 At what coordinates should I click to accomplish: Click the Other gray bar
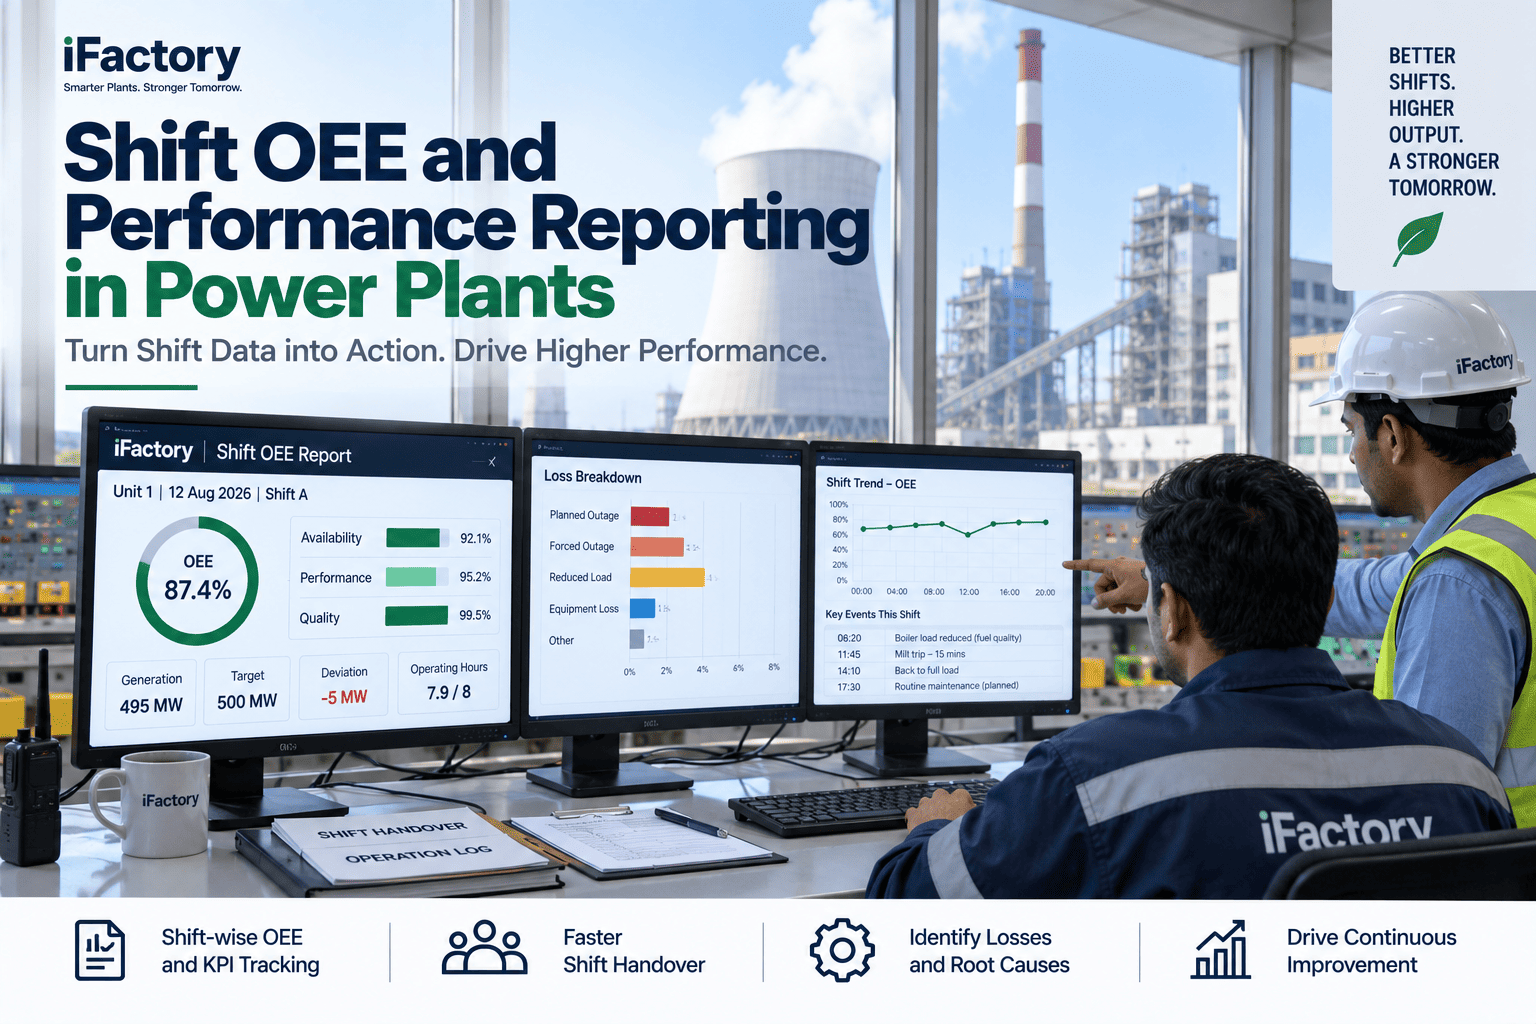(637, 639)
